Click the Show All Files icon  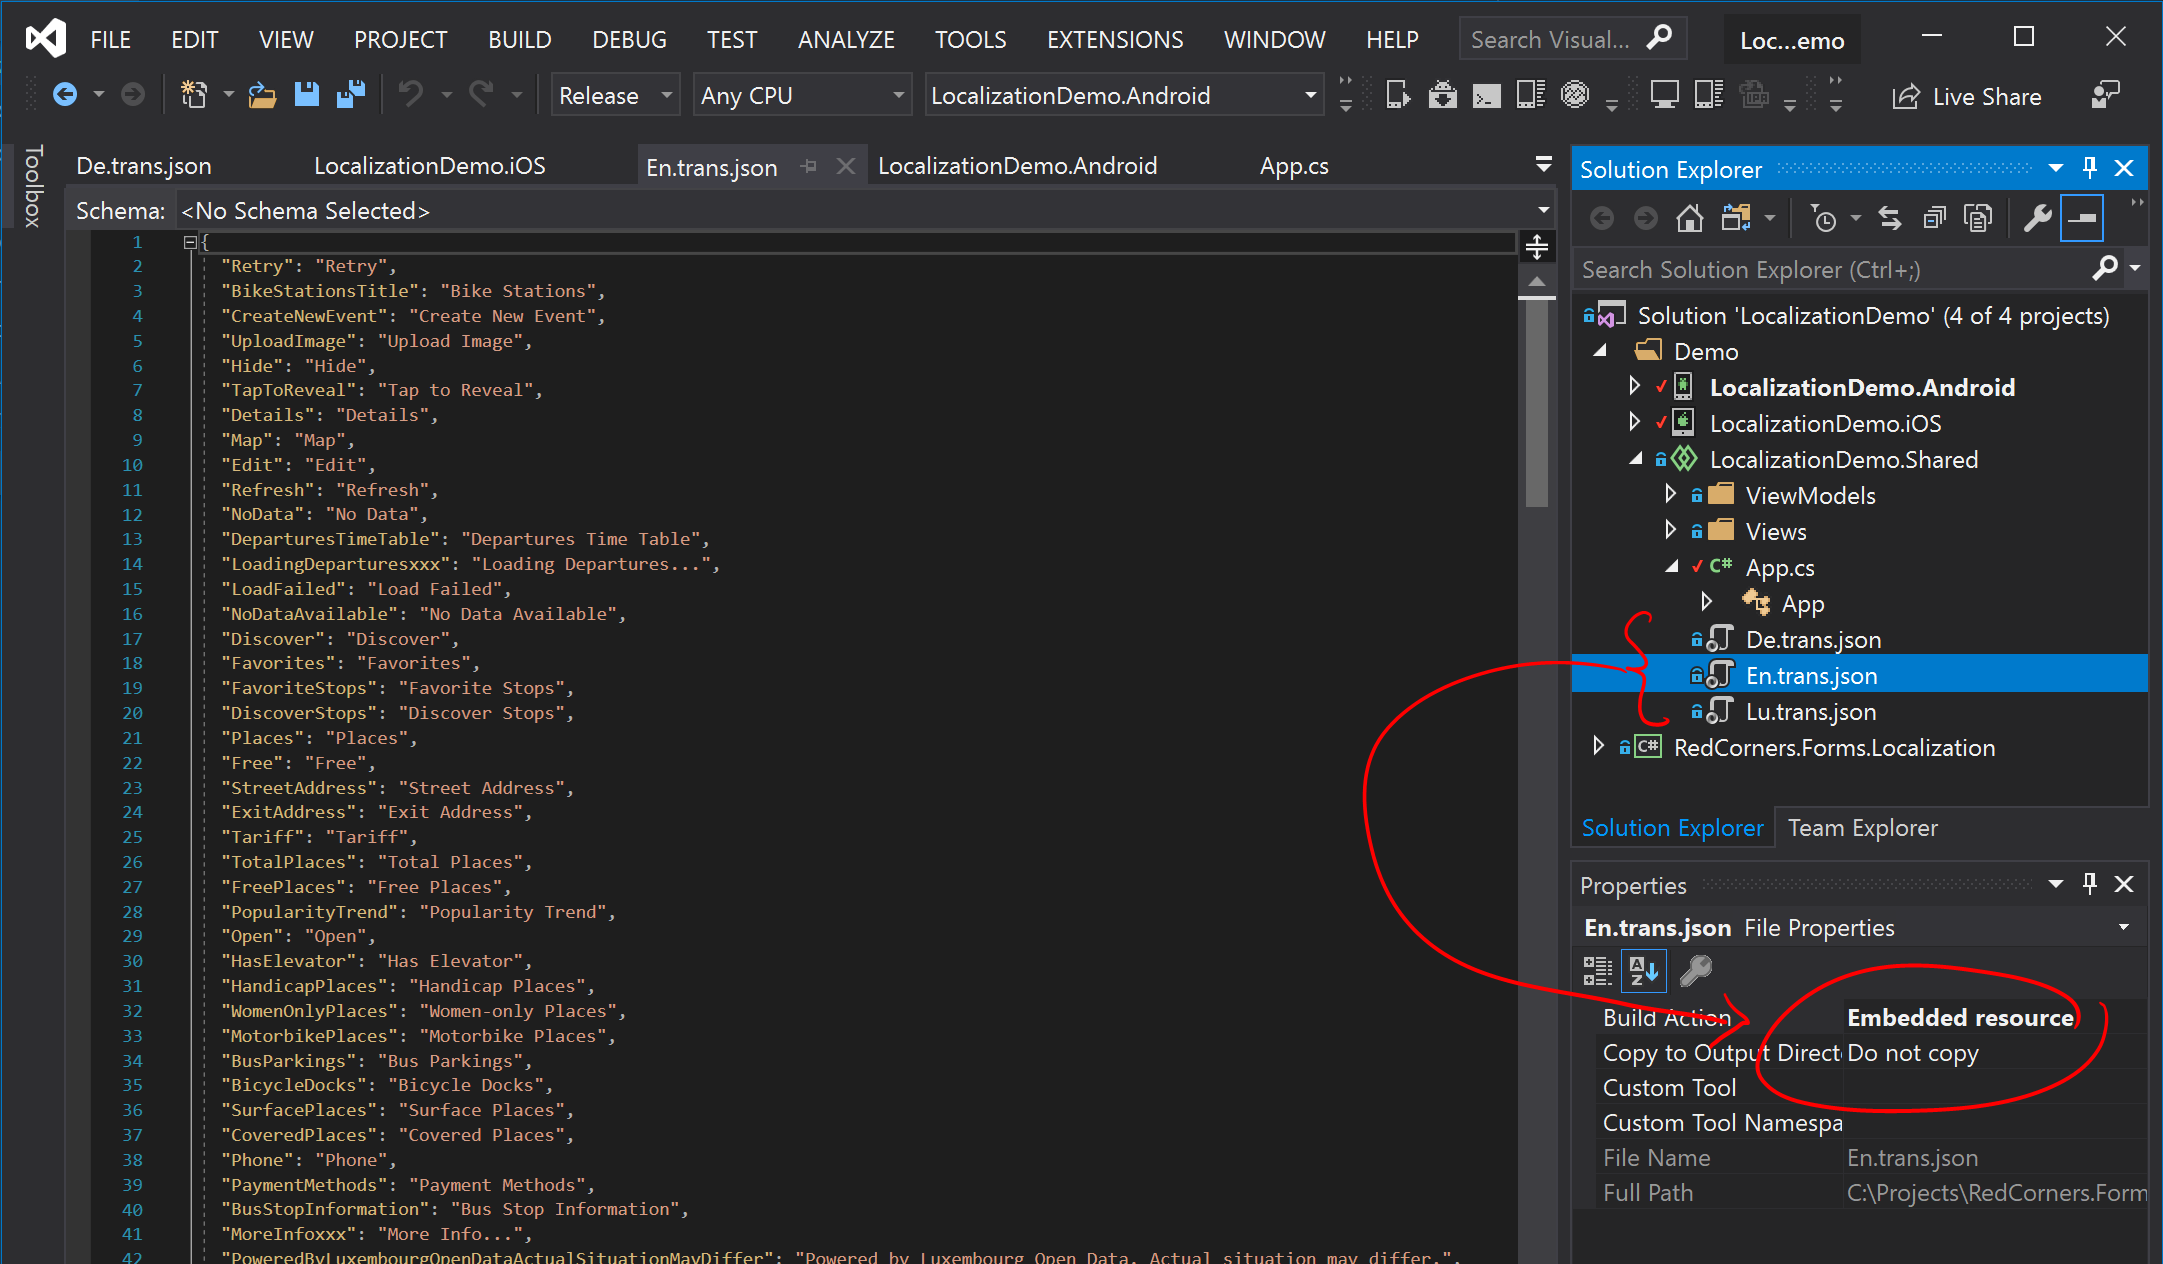tap(1978, 218)
